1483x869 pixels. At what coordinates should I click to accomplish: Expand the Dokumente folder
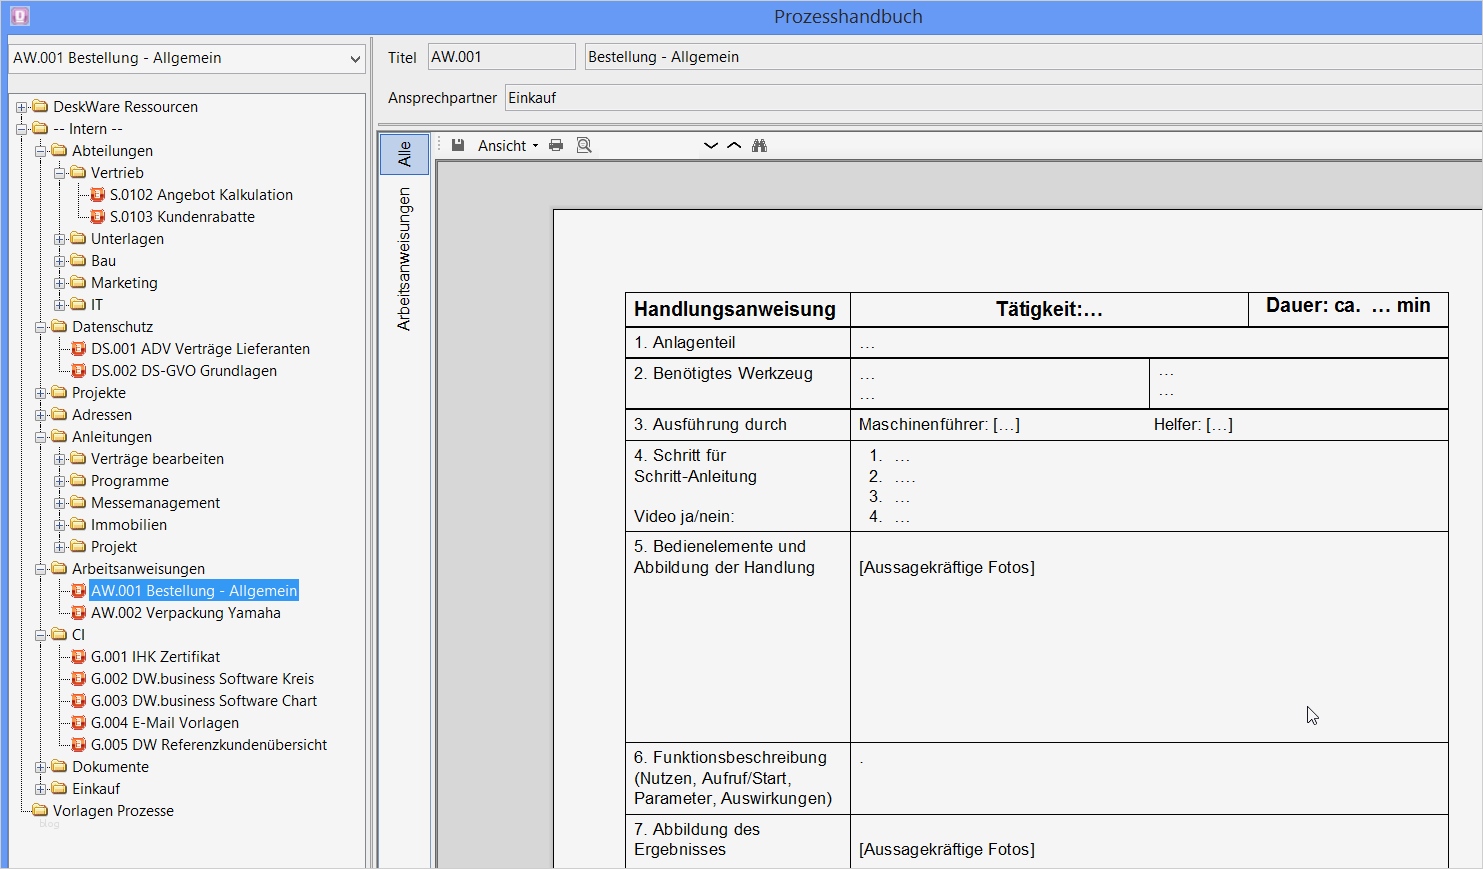pyautogui.click(x=38, y=766)
